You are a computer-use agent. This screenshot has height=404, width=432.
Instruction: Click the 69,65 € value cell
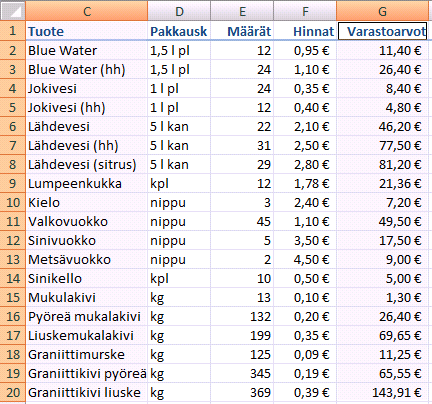pos(382,335)
